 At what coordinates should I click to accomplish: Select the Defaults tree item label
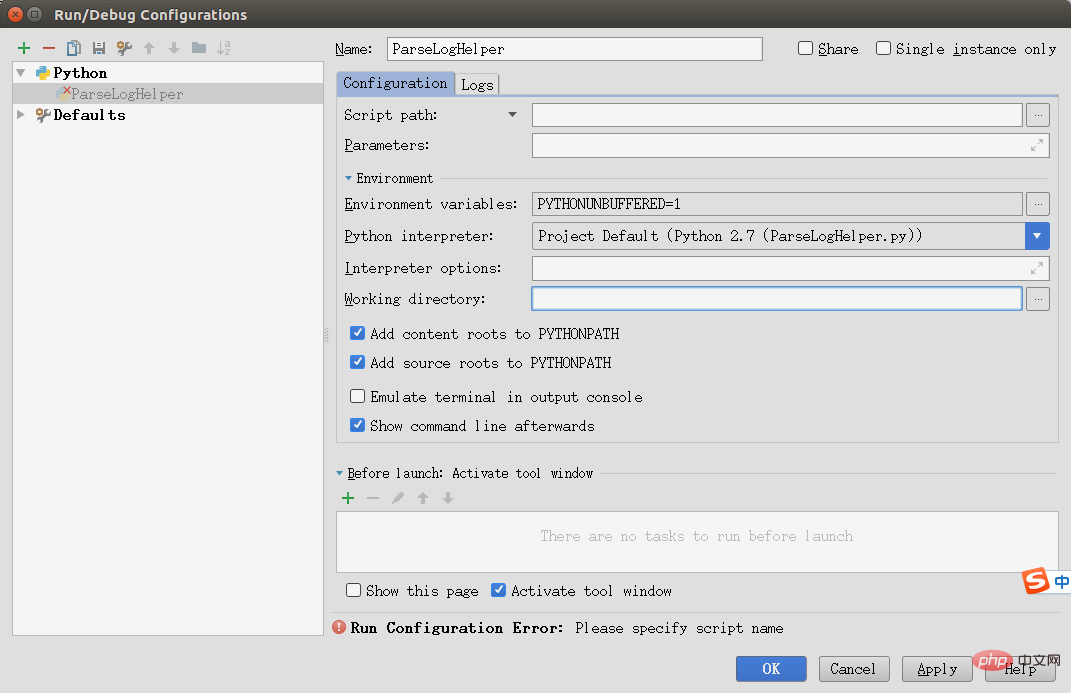[x=89, y=115]
